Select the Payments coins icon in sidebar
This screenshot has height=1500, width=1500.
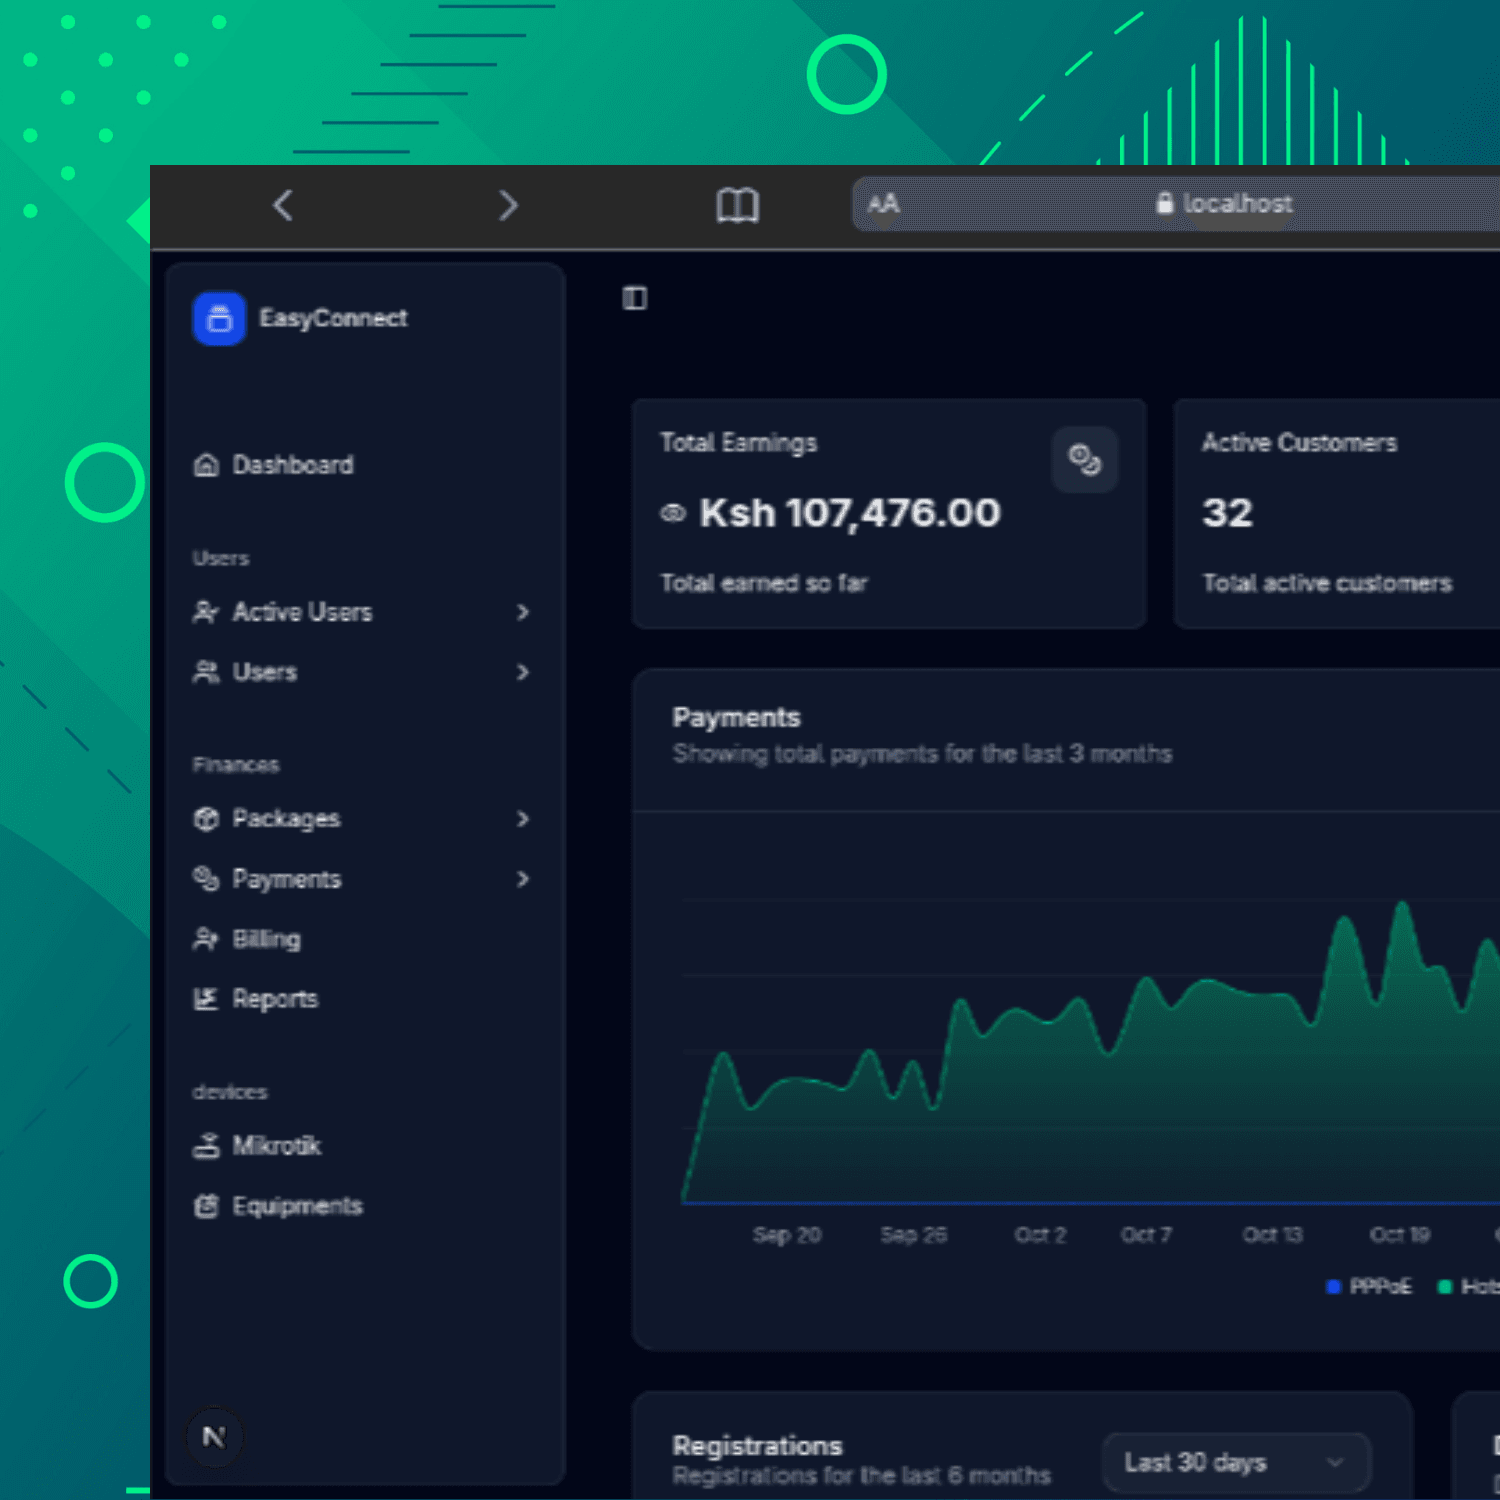pos(206,879)
